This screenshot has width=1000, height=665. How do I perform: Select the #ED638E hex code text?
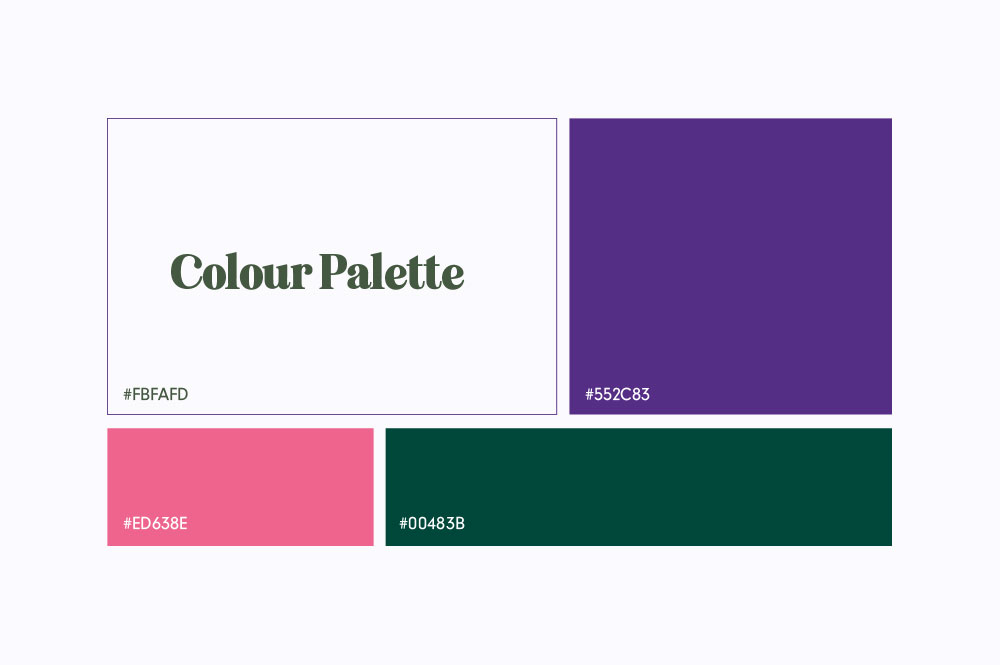[156, 523]
